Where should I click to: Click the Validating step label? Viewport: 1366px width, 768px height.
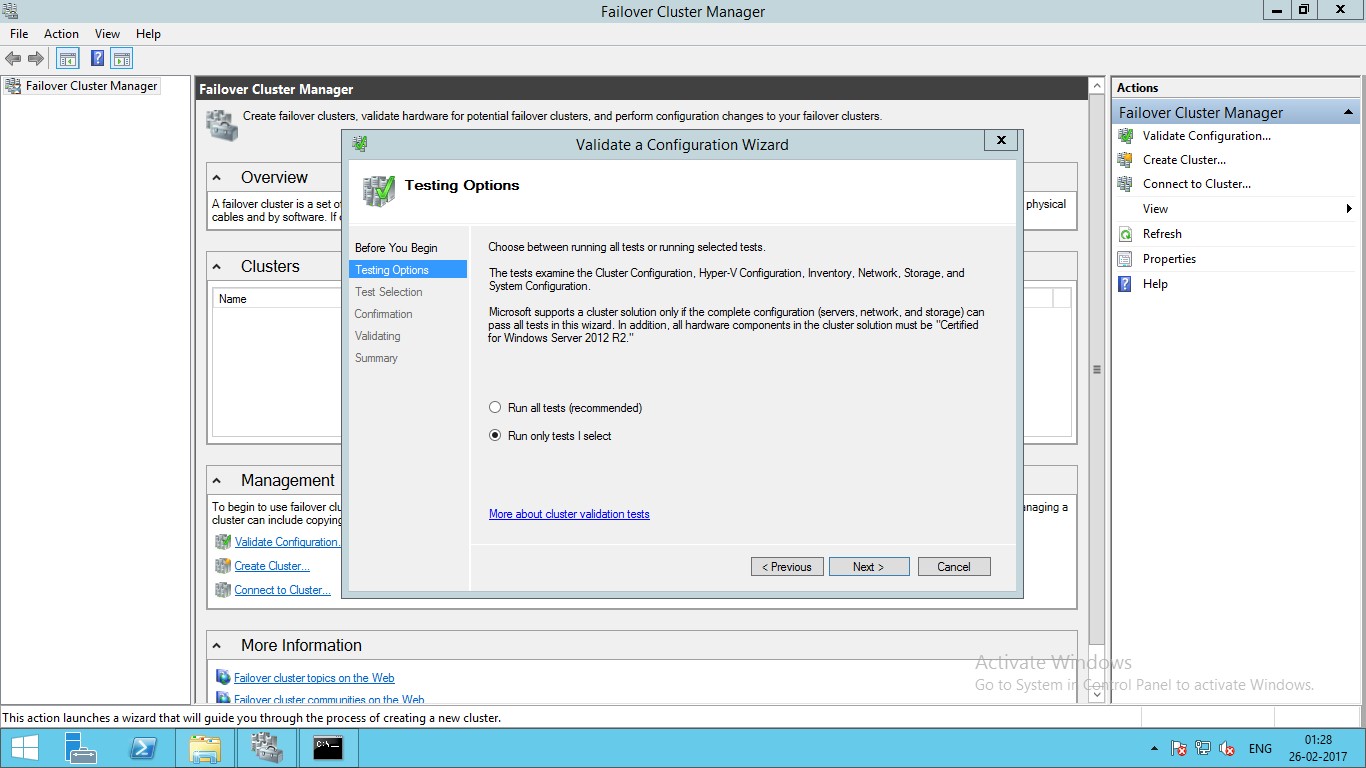pos(377,336)
